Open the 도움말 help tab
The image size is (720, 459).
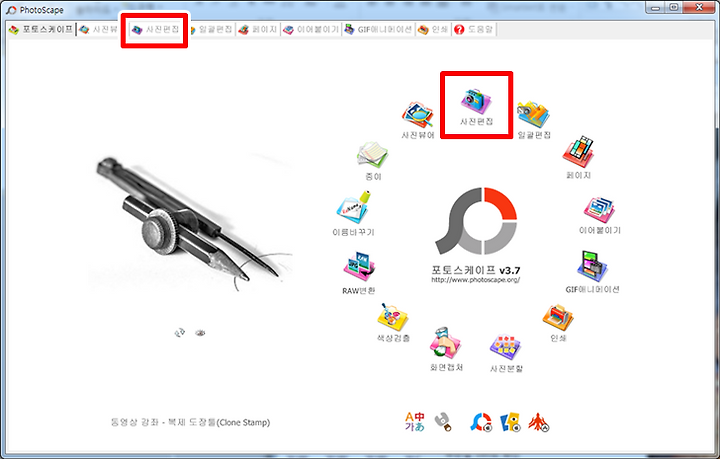[x=473, y=29]
